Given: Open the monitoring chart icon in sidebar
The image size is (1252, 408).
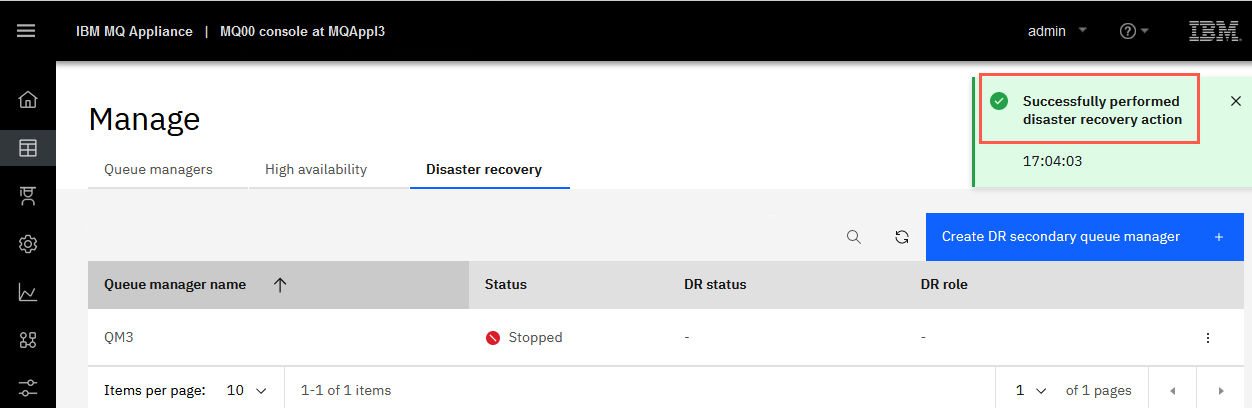Looking at the screenshot, I should 28,292.
